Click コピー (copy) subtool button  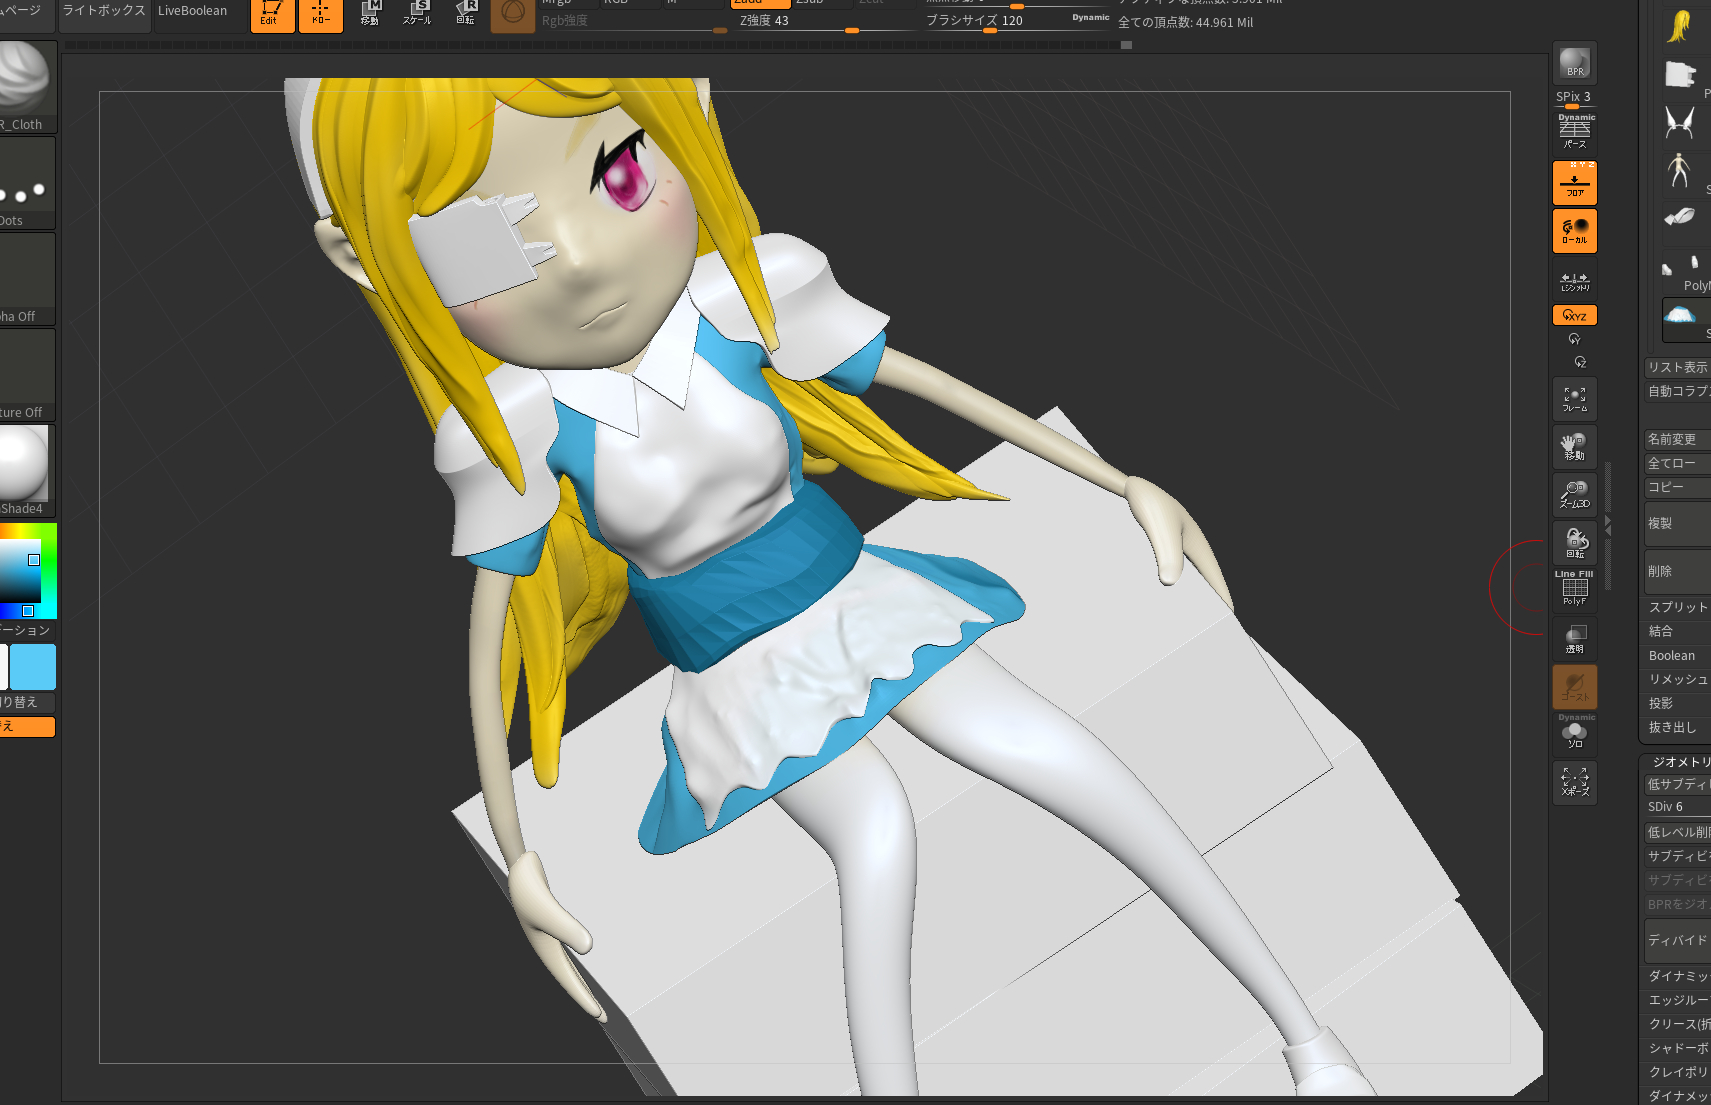tap(1677, 488)
